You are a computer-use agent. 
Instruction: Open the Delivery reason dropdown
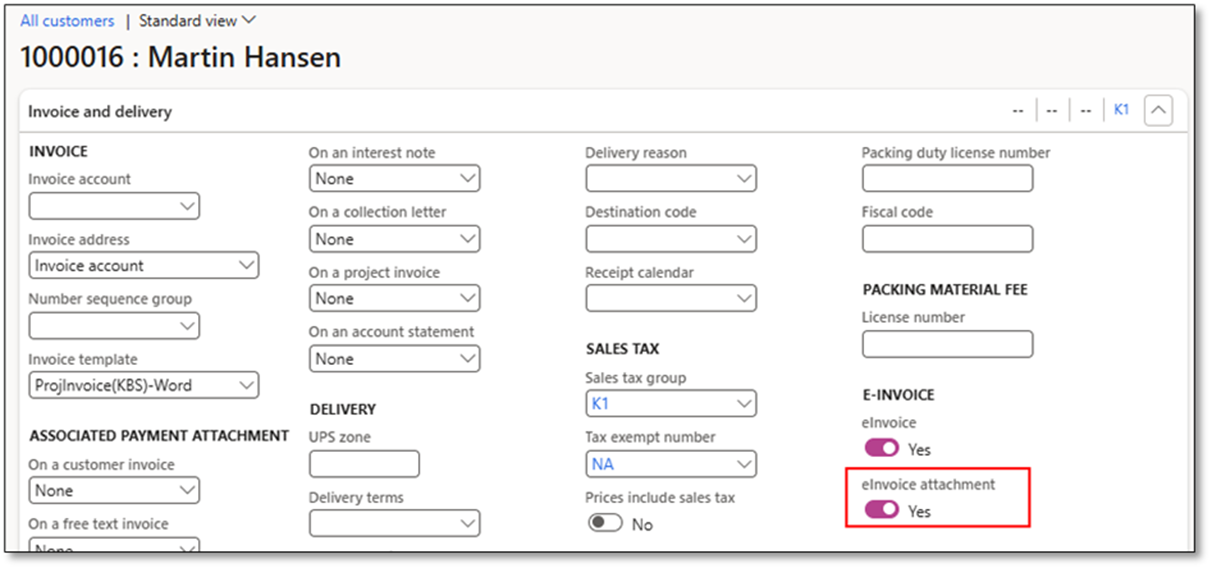670,179
